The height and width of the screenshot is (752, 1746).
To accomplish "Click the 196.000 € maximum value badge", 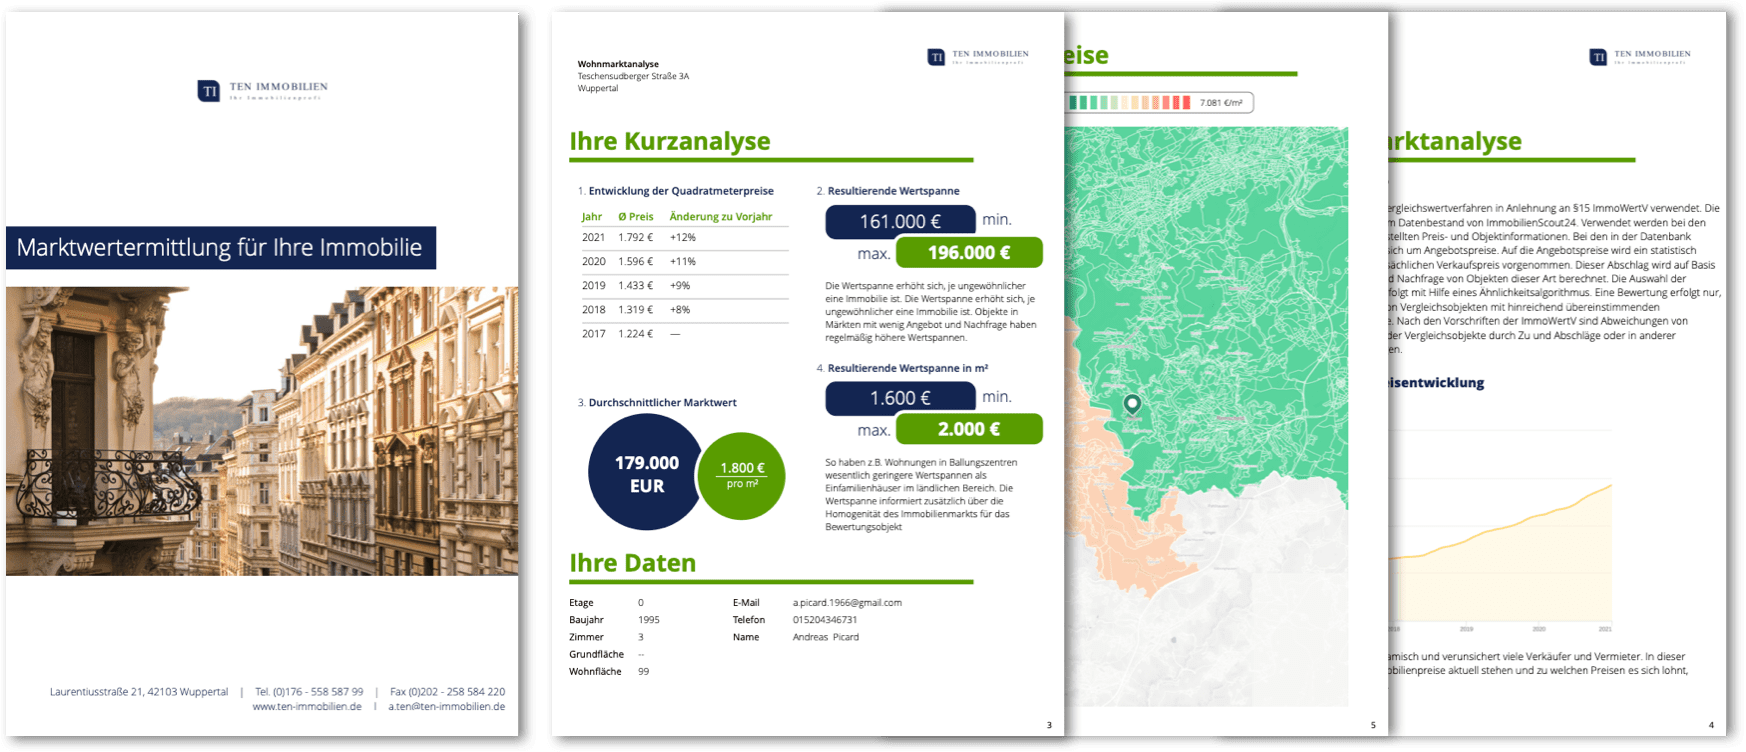I will click(968, 253).
